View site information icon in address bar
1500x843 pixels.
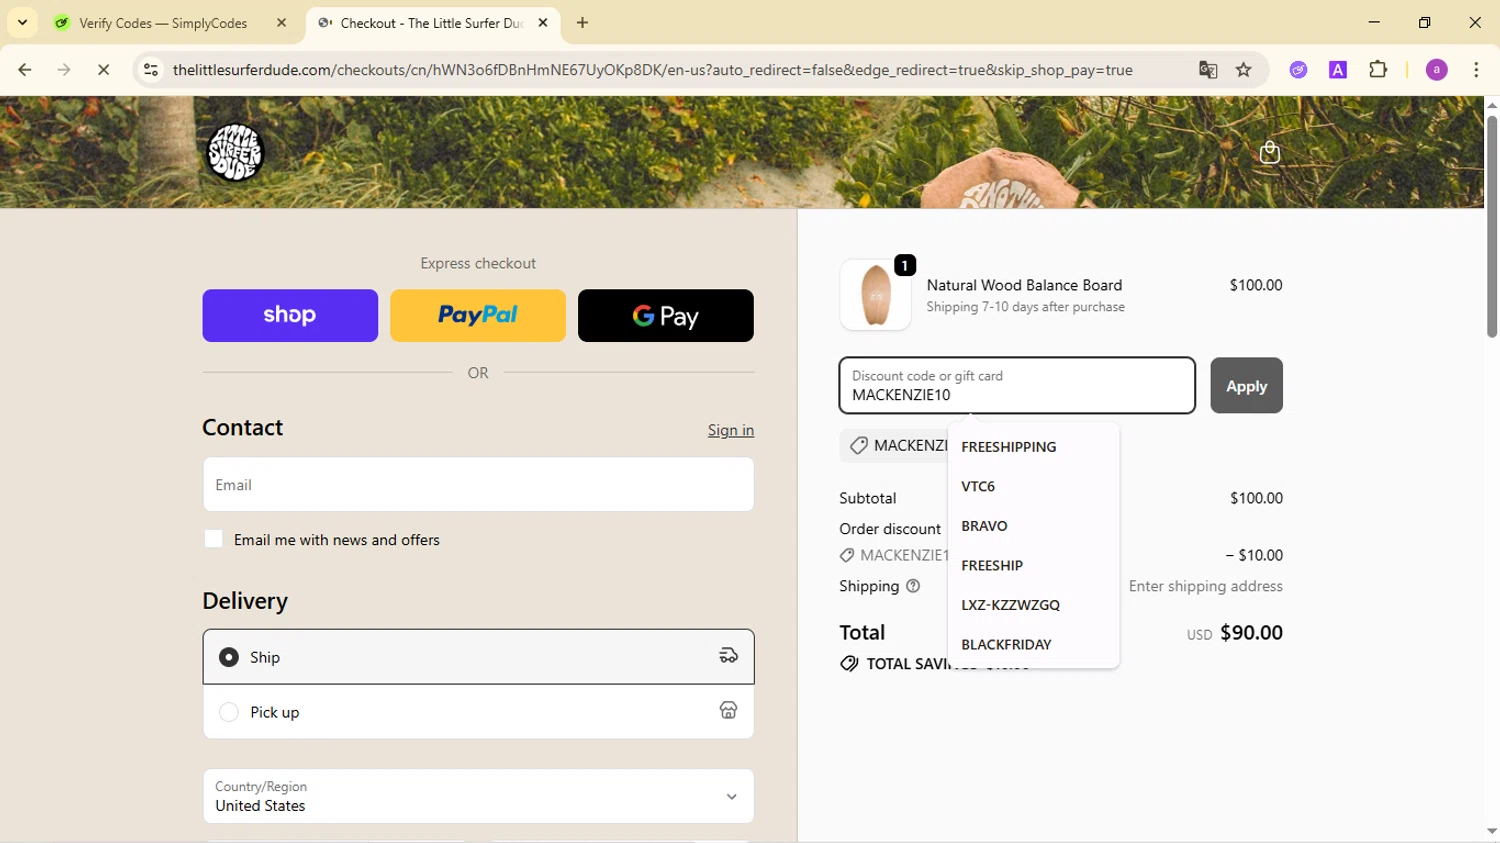click(151, 70)
